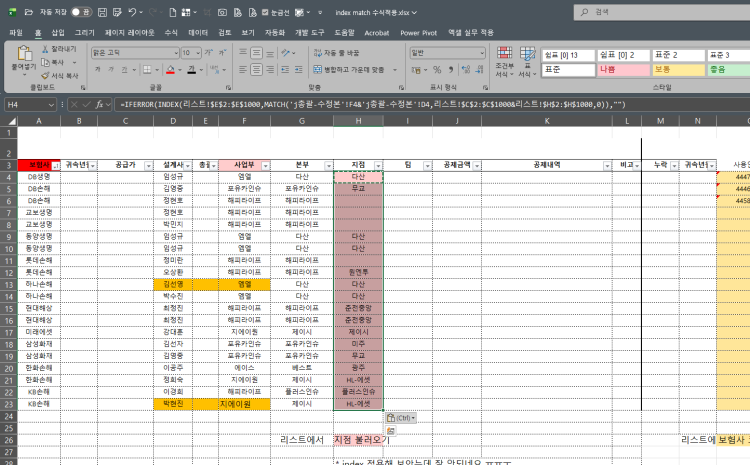The width and height of the screenshot is (750, 465).
Task: Click the Undo arrow icon
Action: 132,12
